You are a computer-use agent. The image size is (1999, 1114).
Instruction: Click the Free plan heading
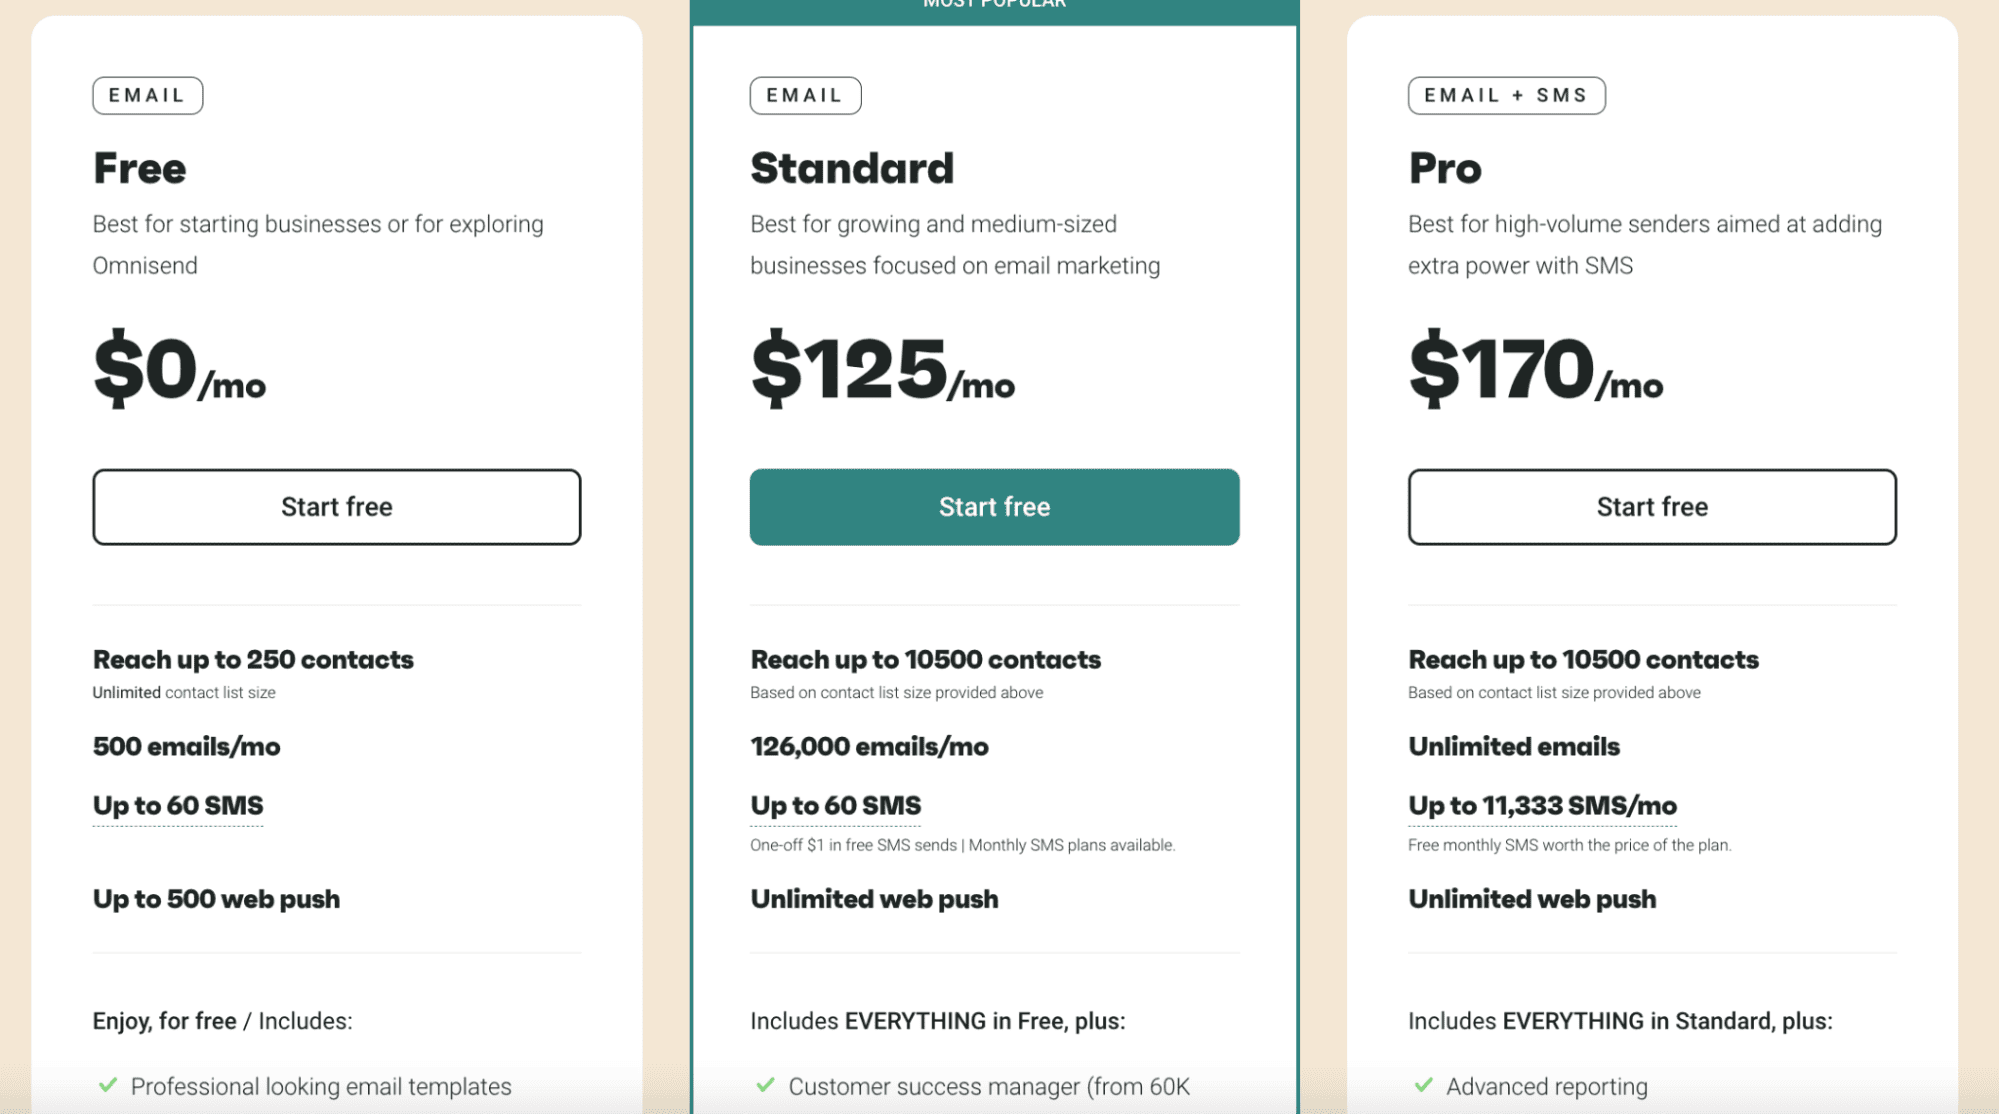(140, 168)
